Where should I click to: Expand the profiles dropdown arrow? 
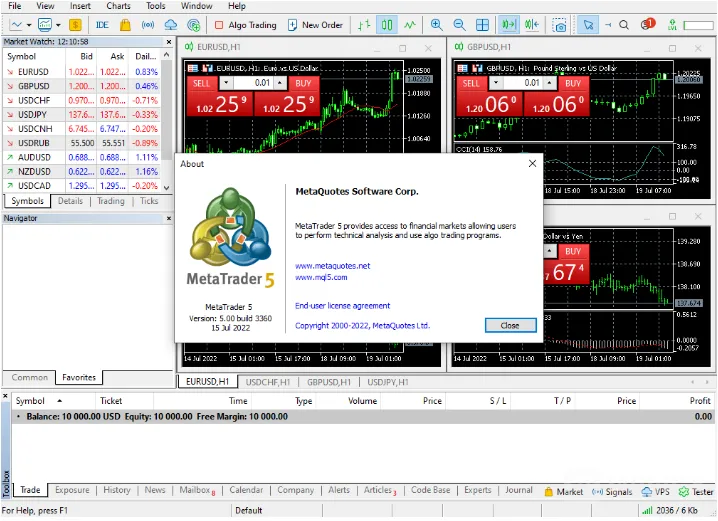click(x=58, y=25)
